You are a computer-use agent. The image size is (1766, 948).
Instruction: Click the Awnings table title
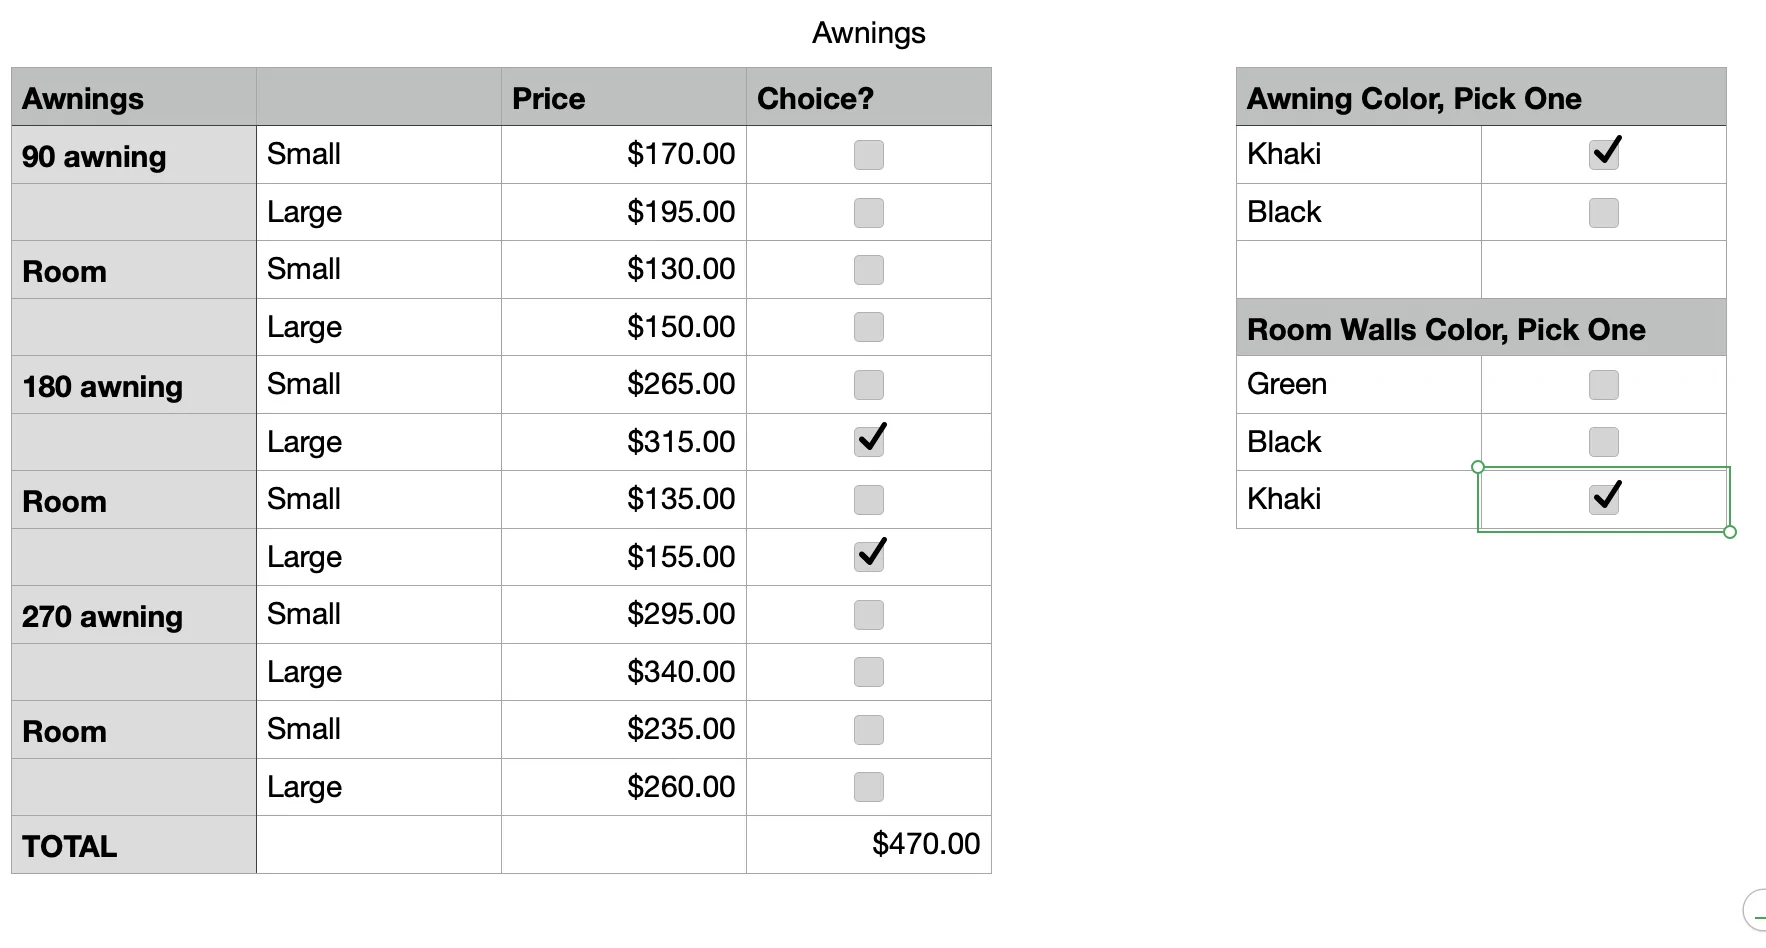pyautogui.click(x=868, y=33)
